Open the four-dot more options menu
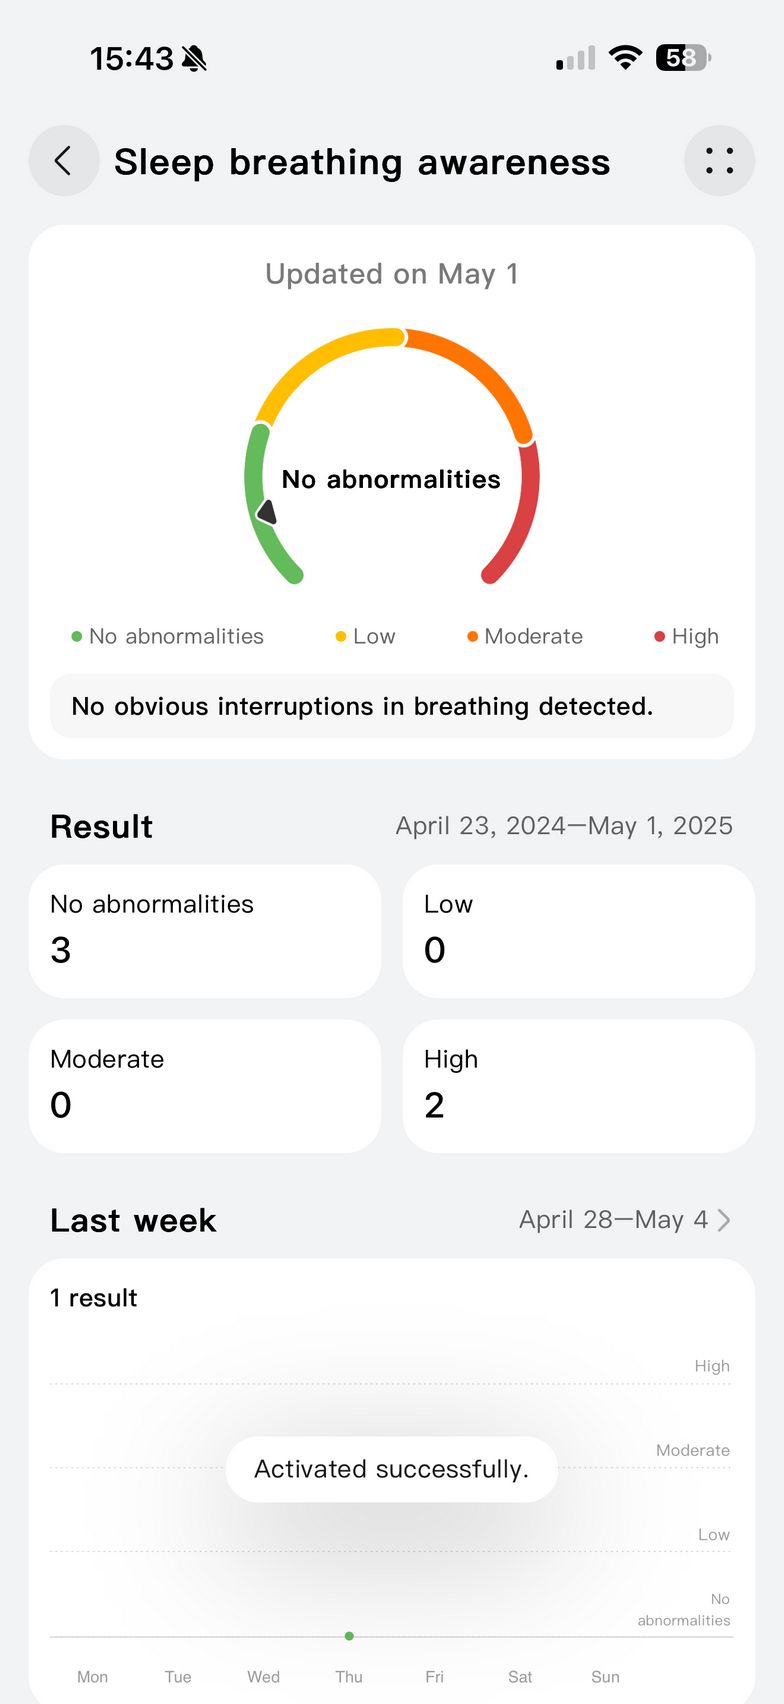 click(719, 161)
